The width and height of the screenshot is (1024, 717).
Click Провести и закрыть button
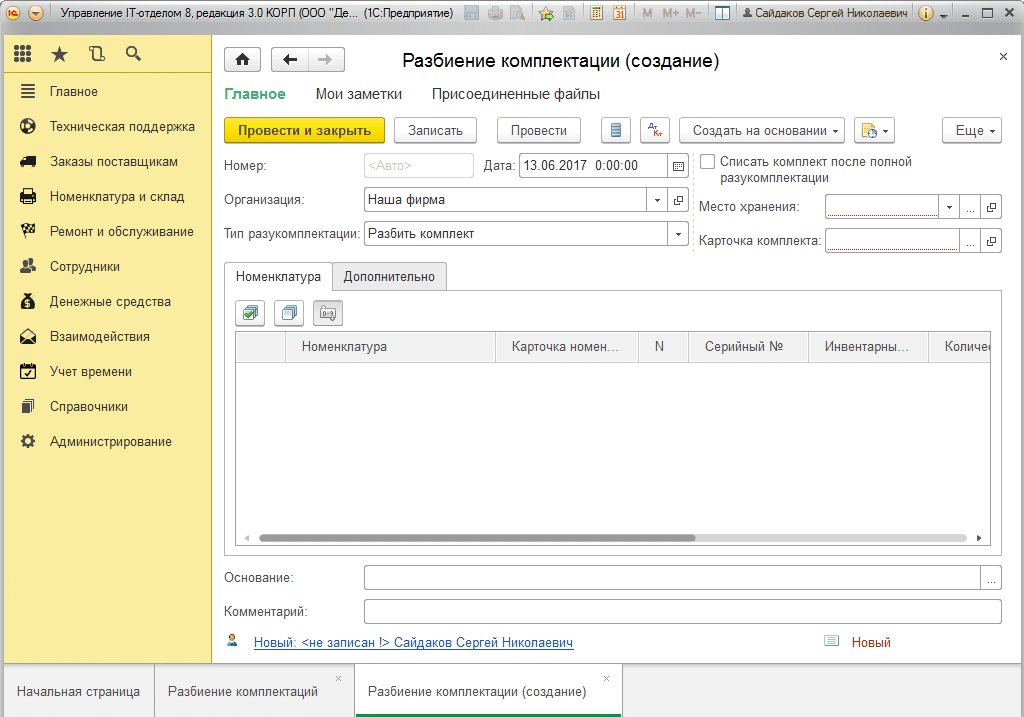click(304, 131)
